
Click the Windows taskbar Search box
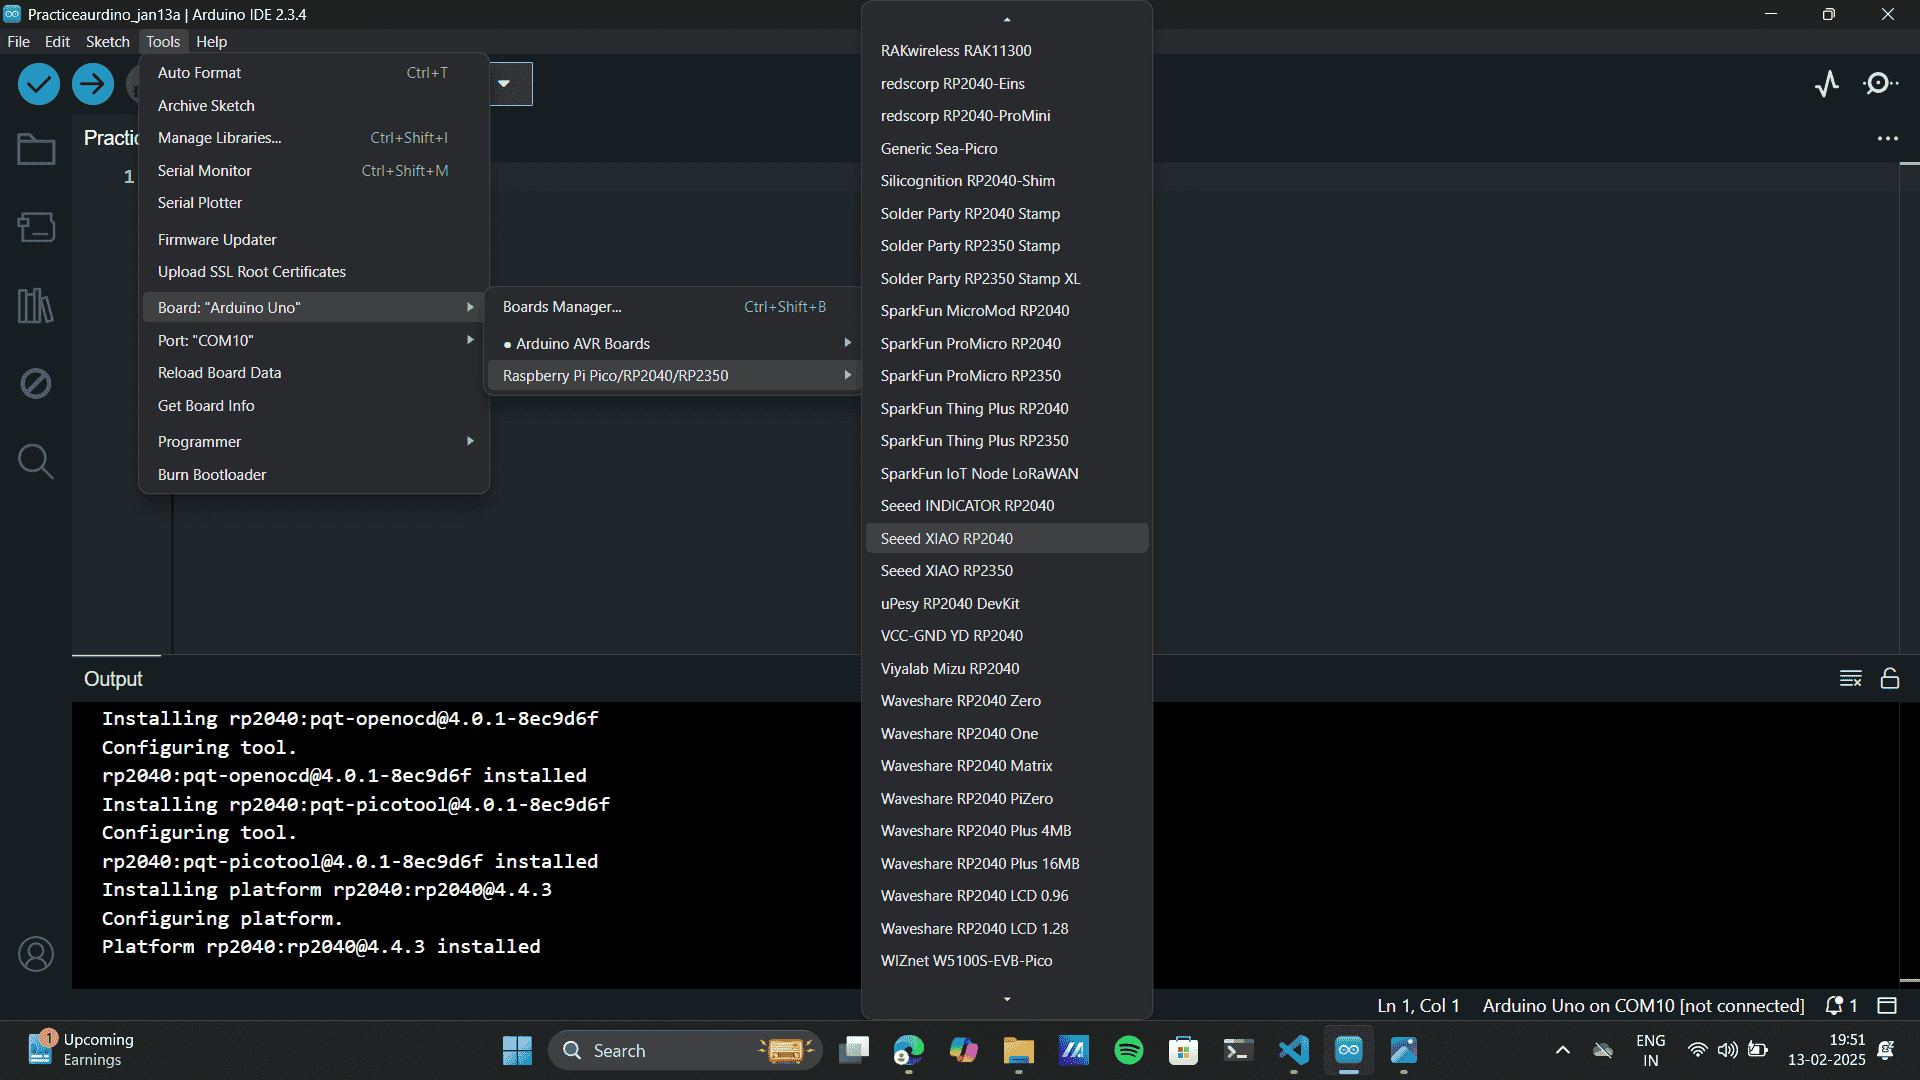[x=685, y=1050]
